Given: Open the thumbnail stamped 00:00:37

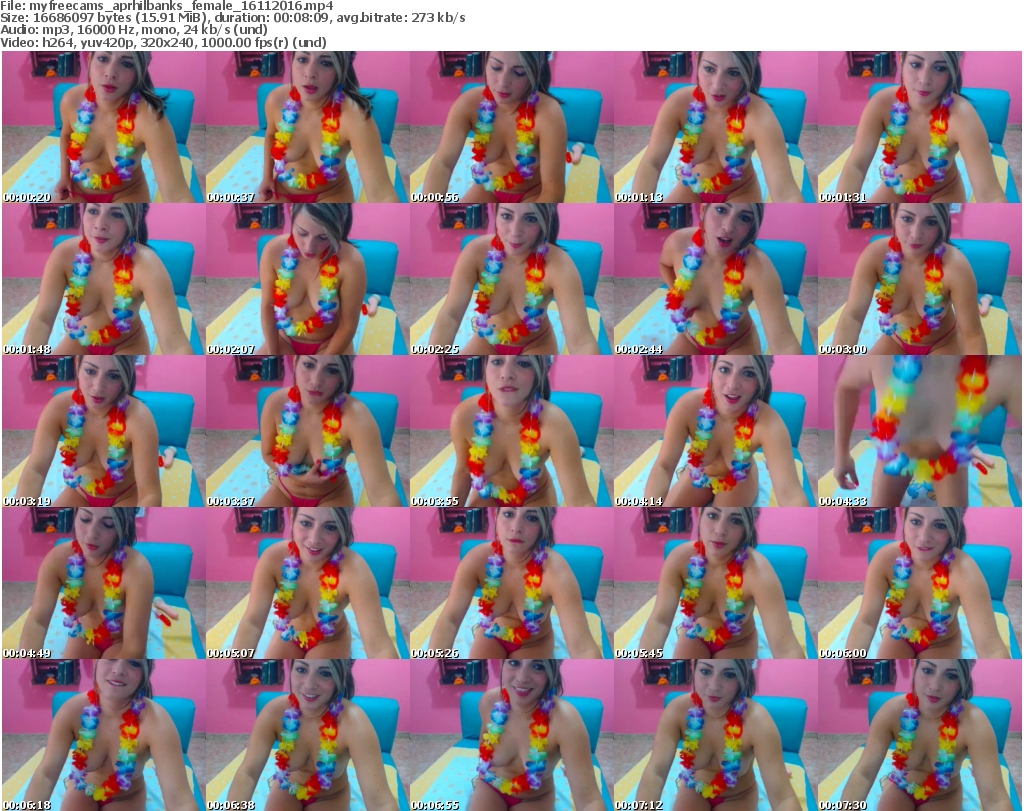Looking at the screenshot, I should 308,127.
